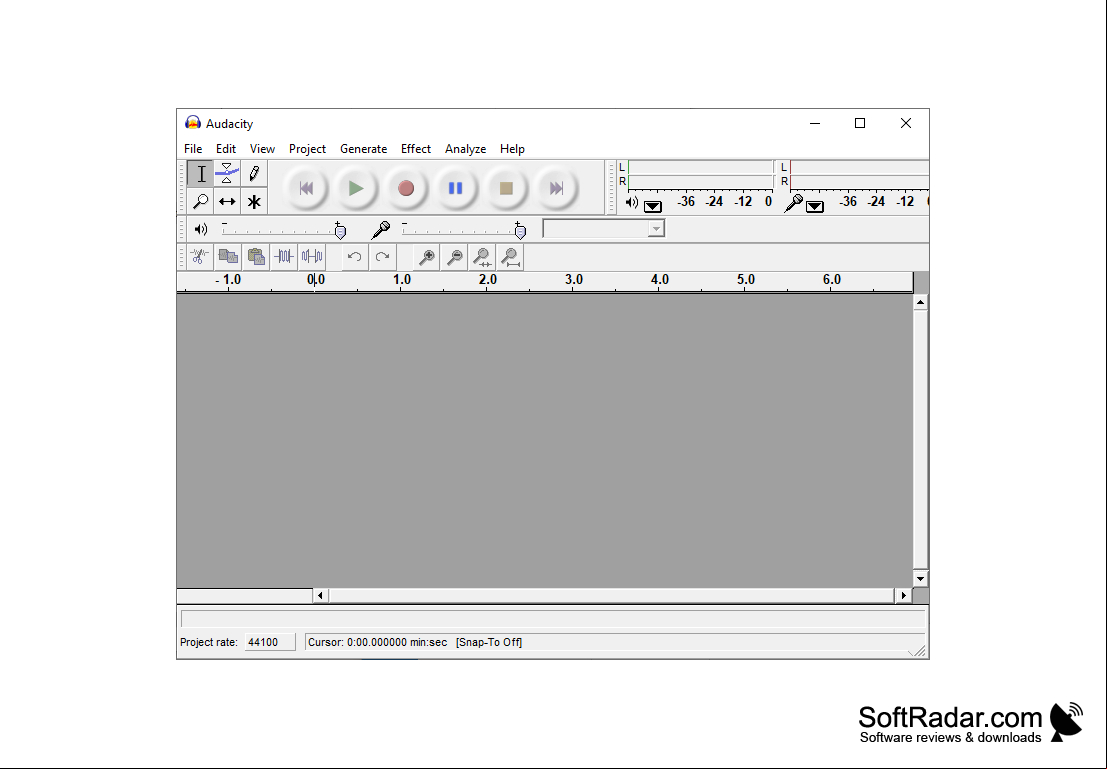Open the Generate menu
The height and width of the screenshot is (769, 1107).
(364, 149)
